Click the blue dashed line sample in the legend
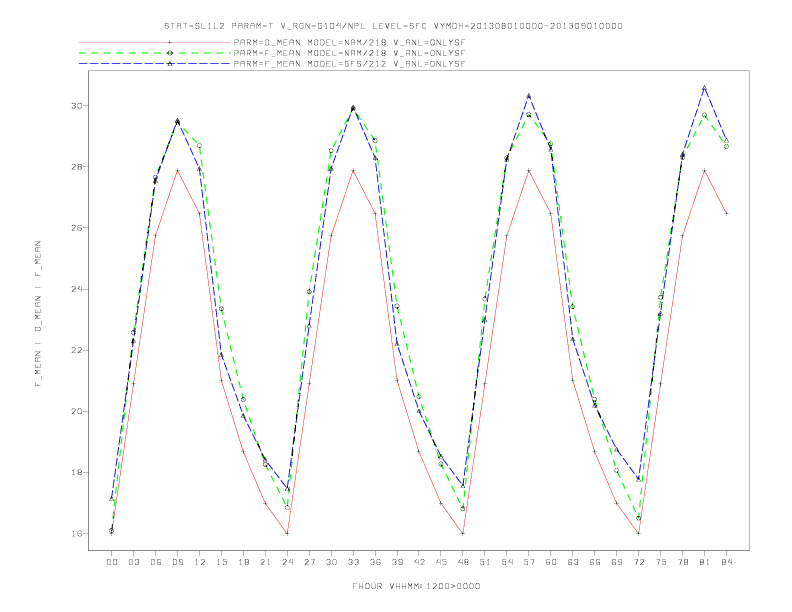Image resolution: width=792 pixels, height=612 pixels. click(155, 64)
